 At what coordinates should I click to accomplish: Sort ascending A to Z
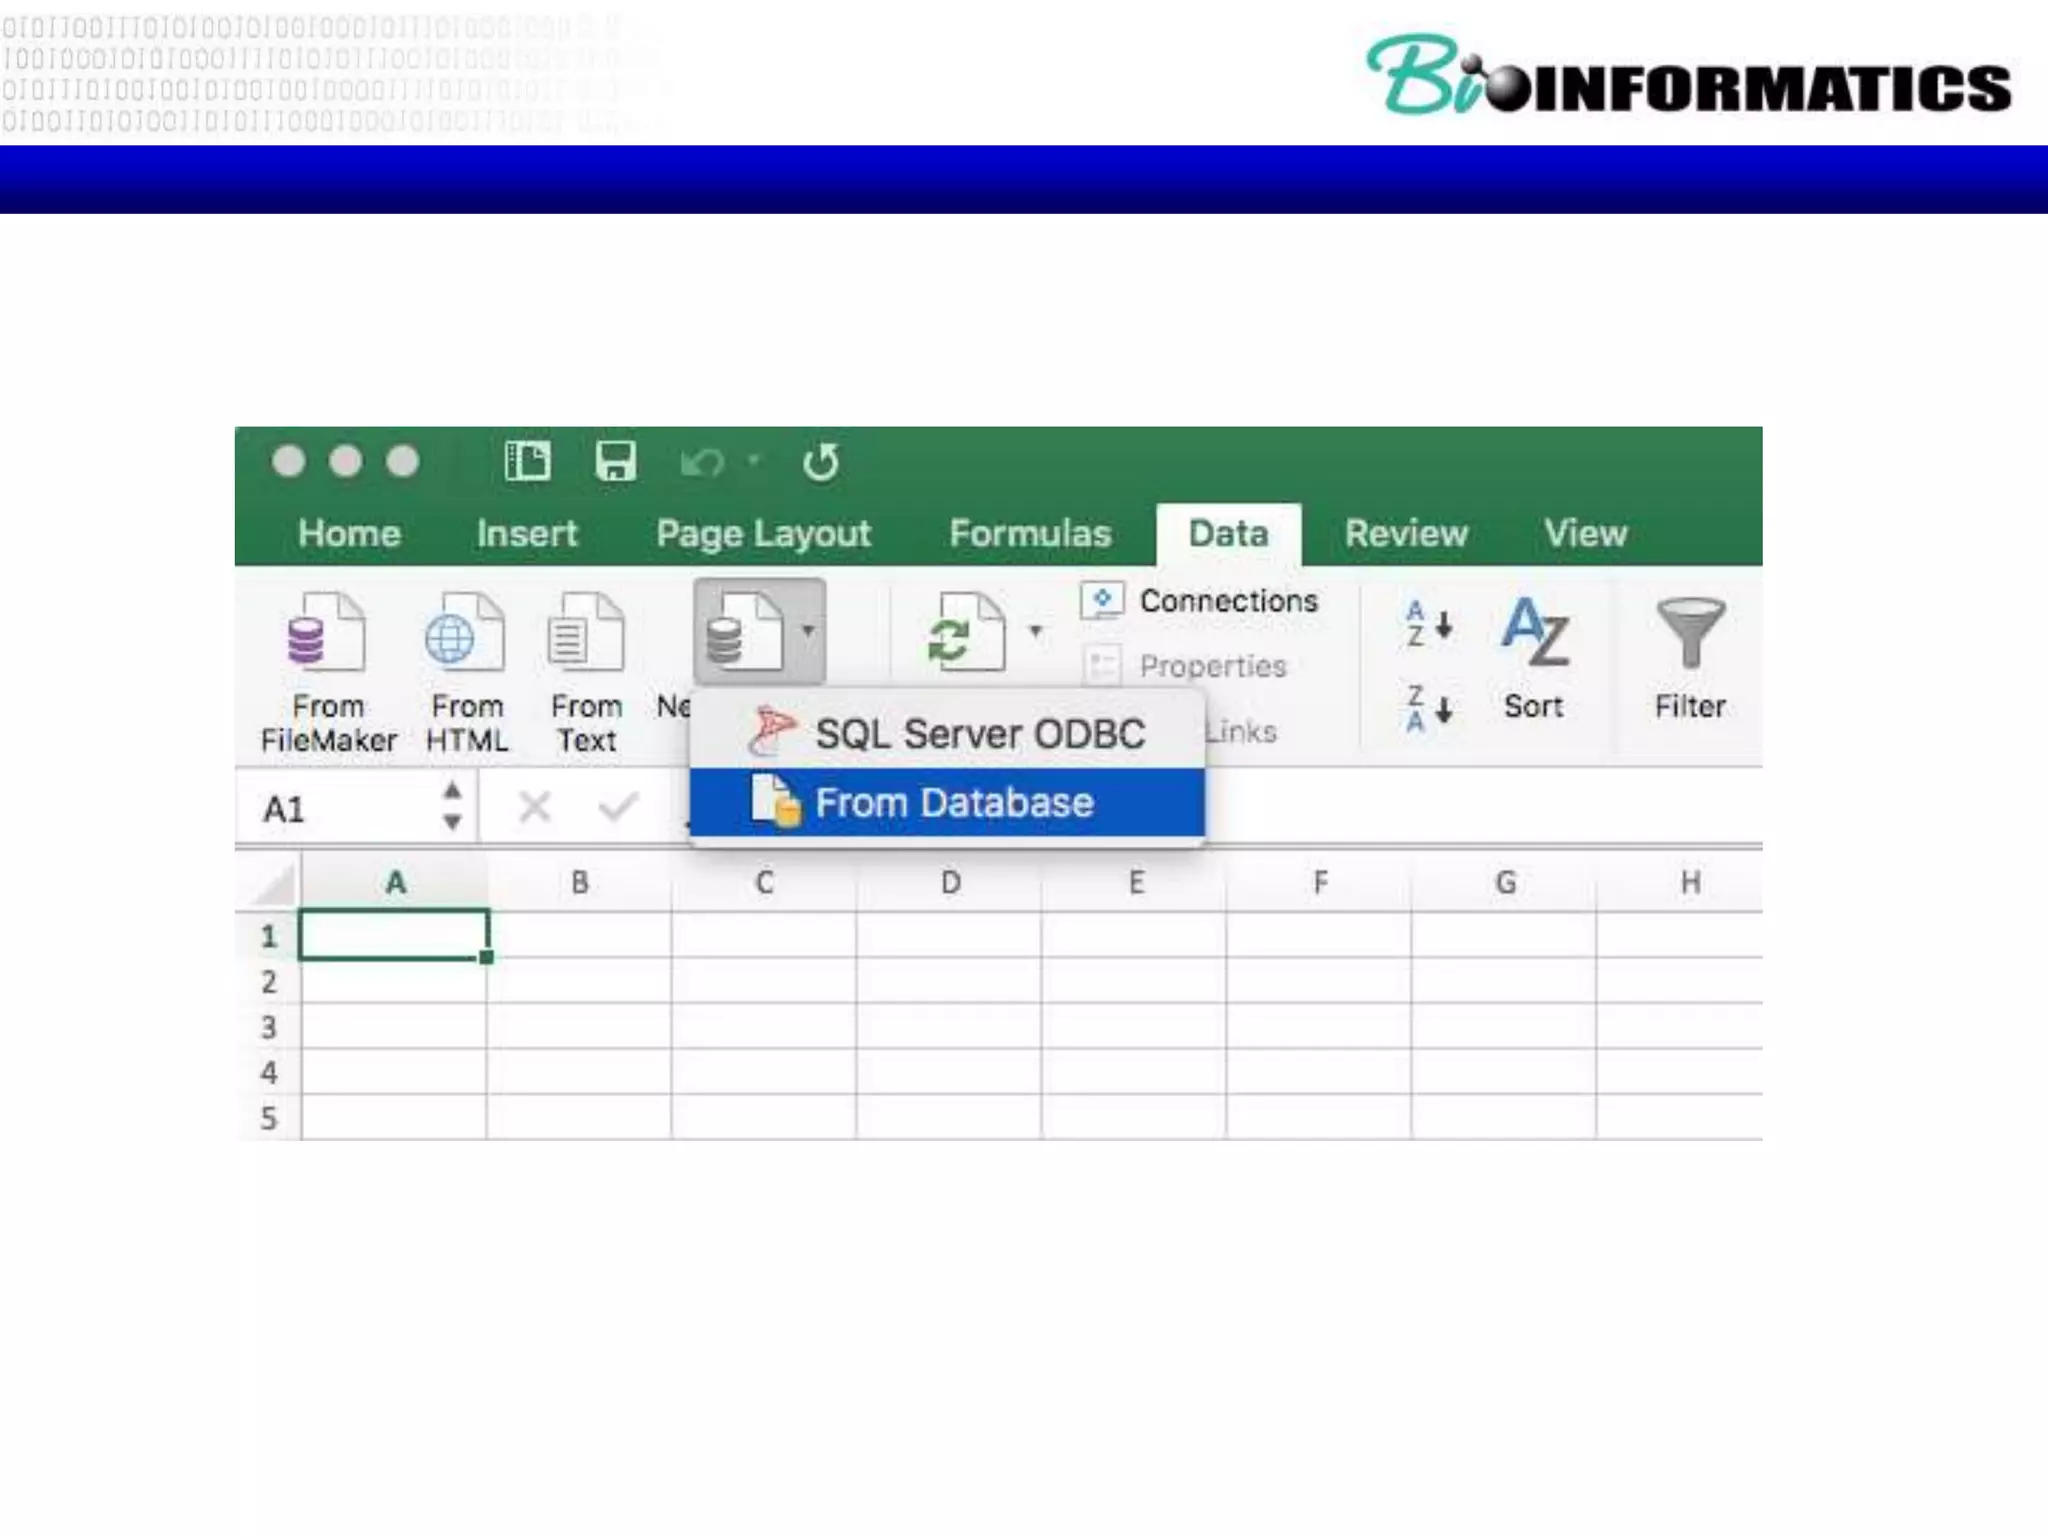1428,625
